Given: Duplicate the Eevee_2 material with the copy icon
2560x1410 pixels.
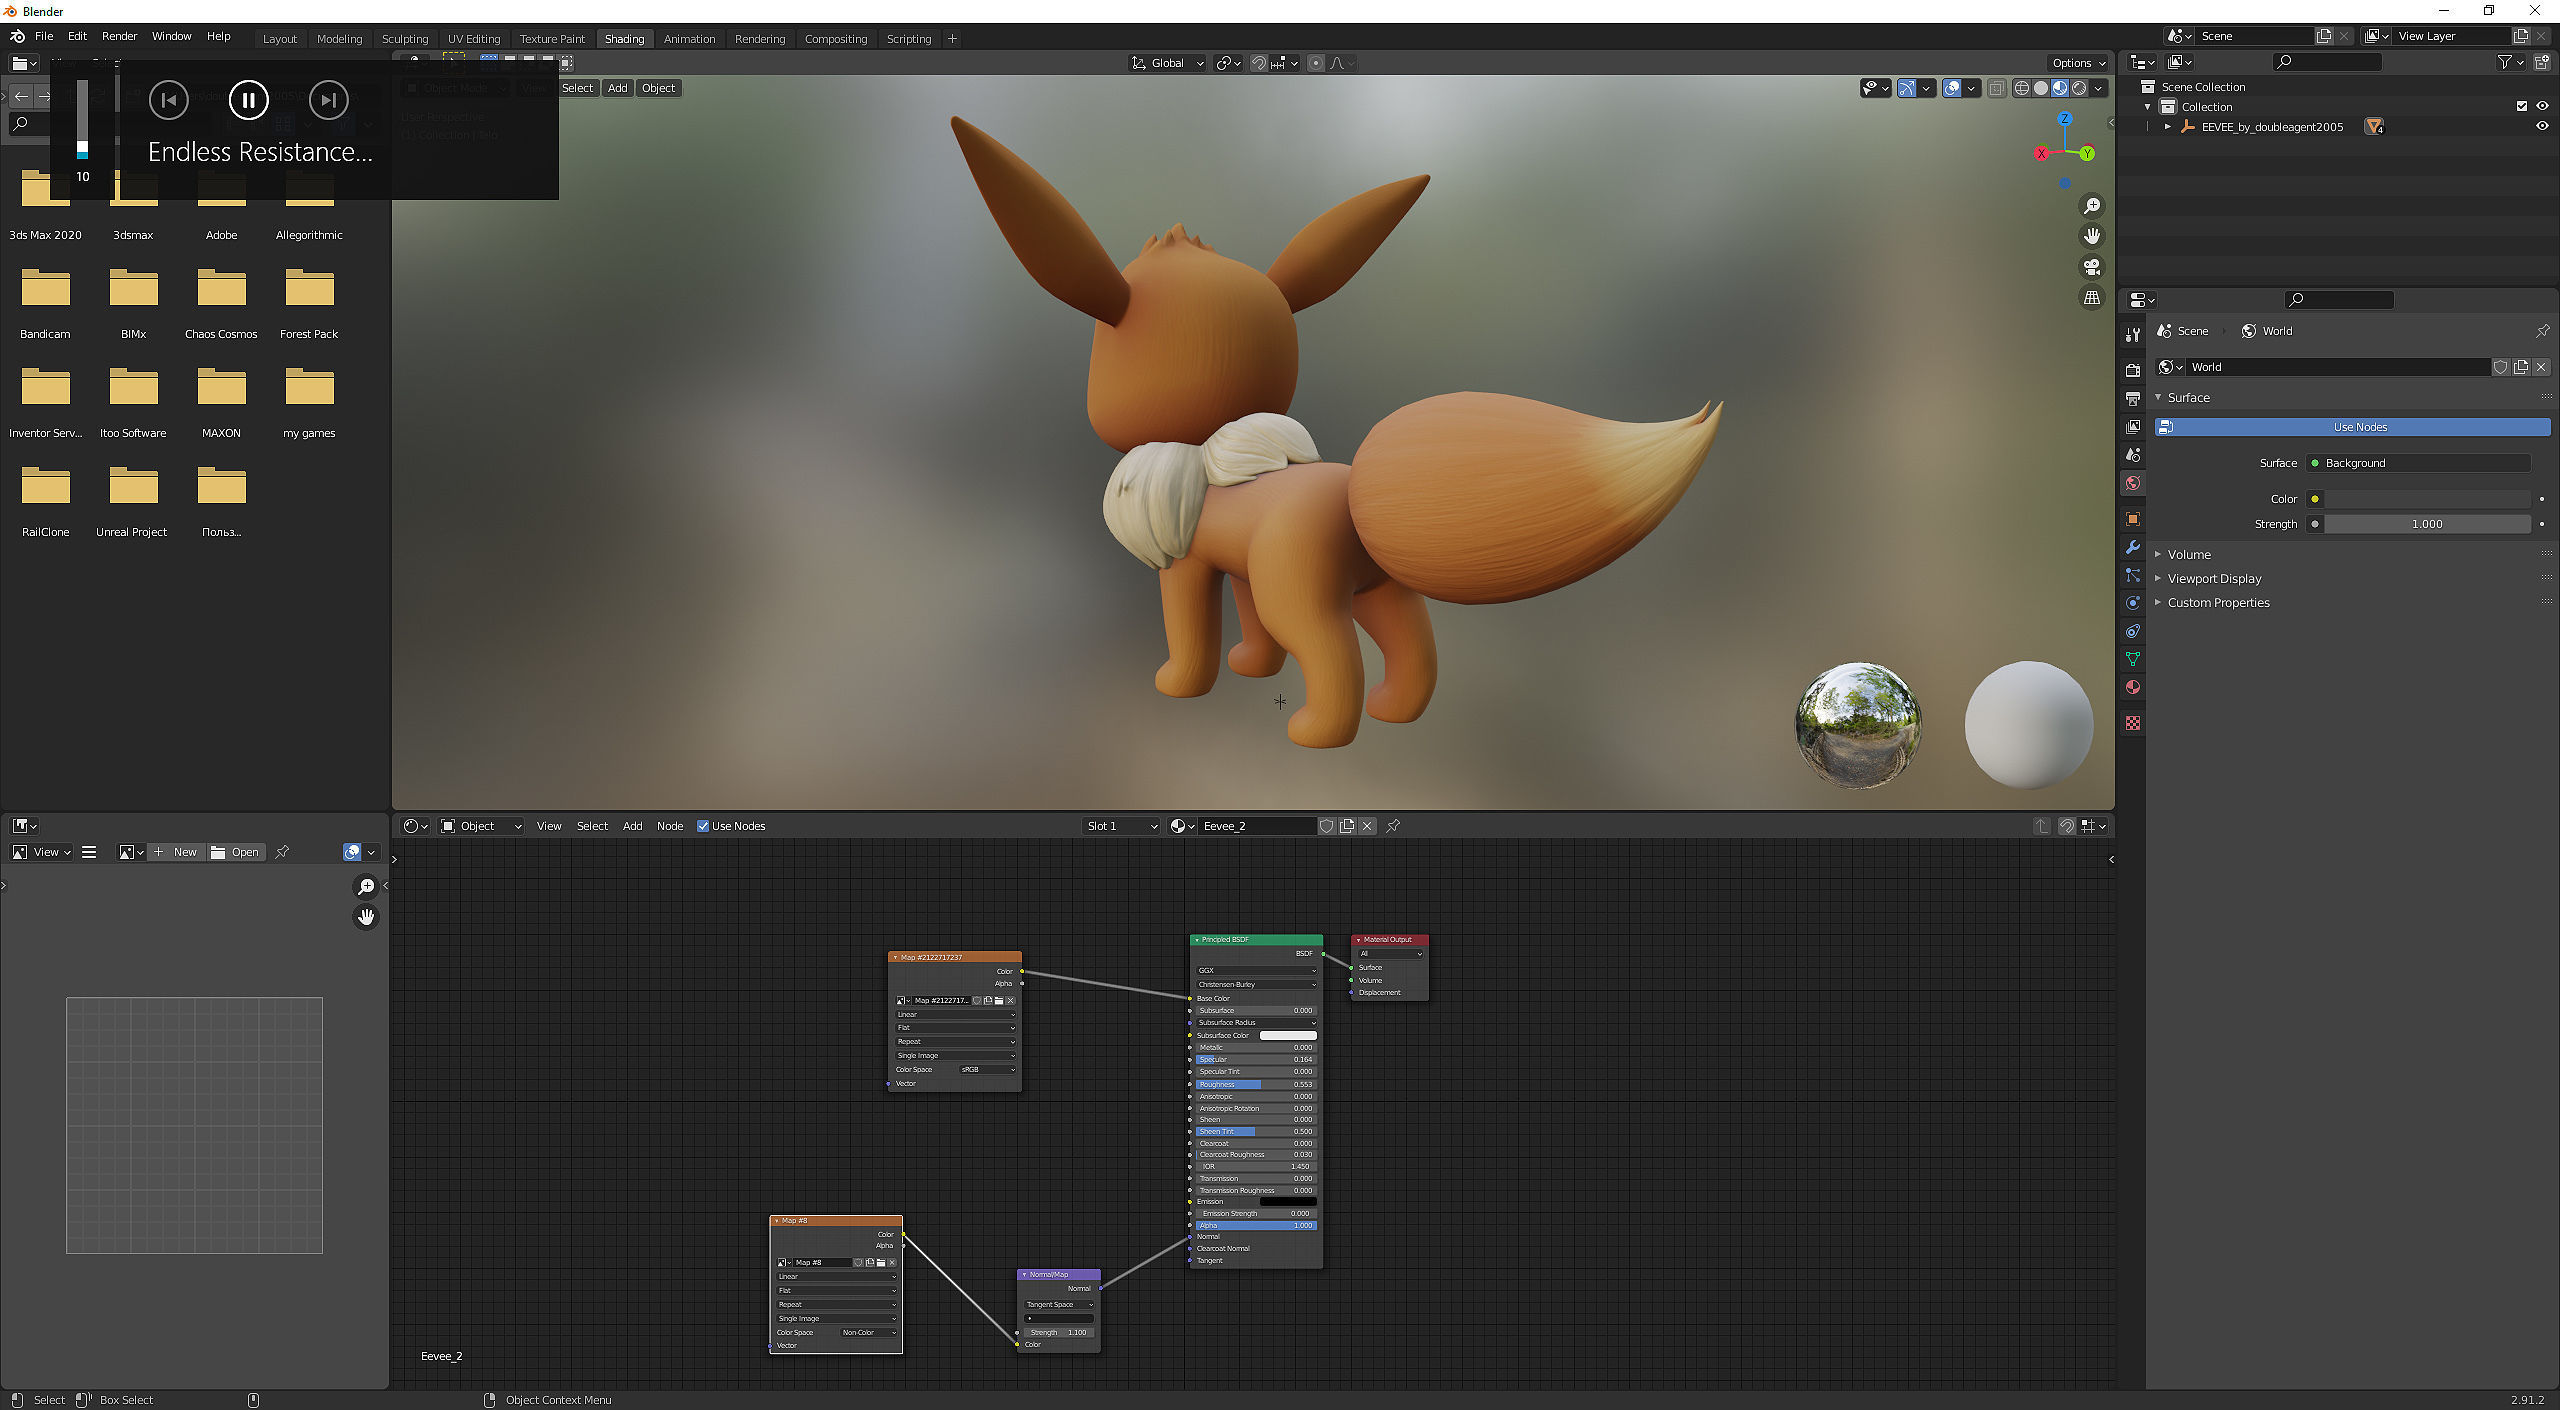Looking at the screenshot, I should [1347, 826].
